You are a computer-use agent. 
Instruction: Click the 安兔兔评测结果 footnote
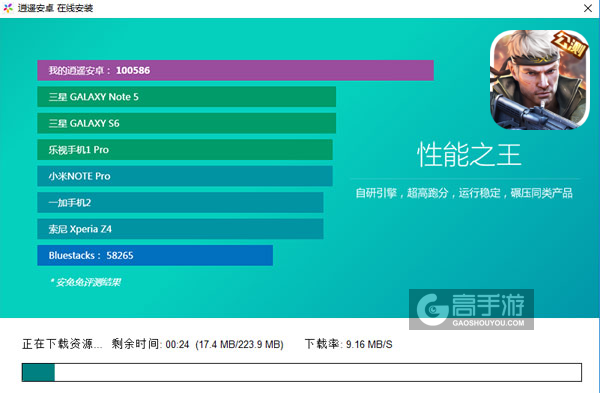point(85,282)
